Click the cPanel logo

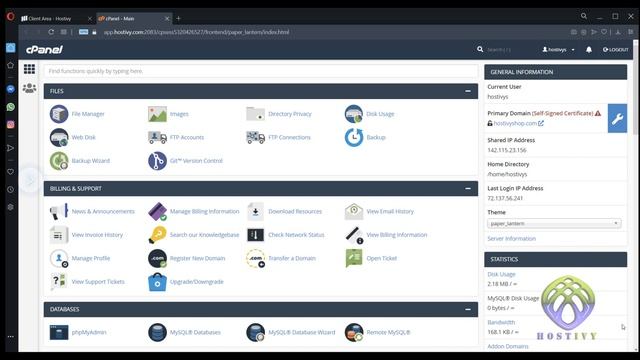(x=44, y=50)
